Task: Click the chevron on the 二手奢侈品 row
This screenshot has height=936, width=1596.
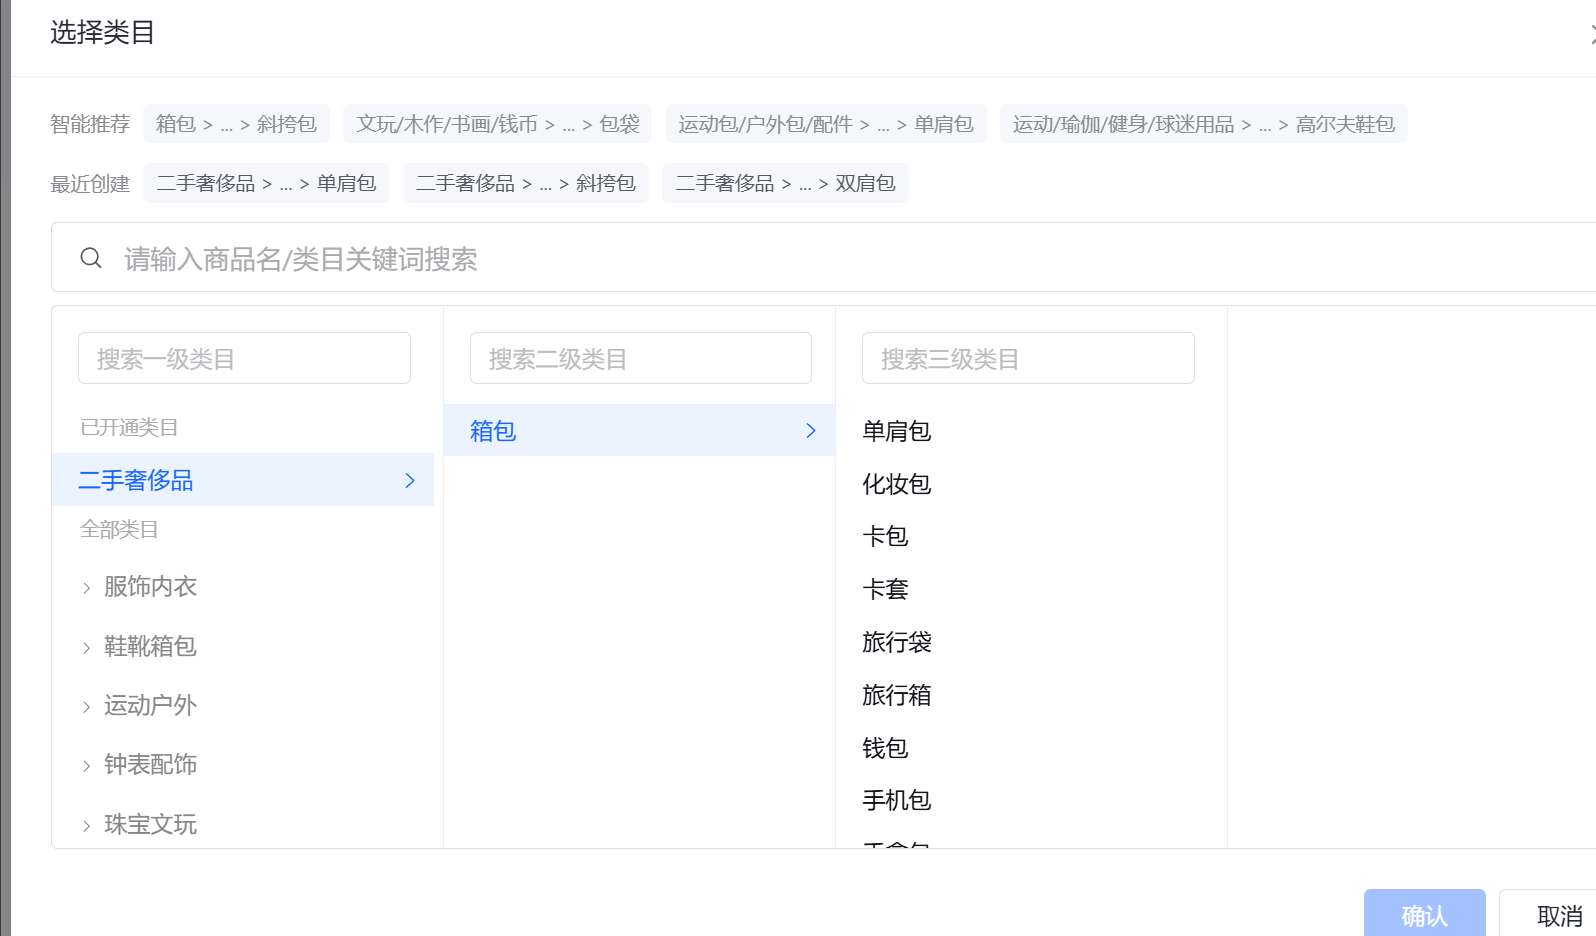Action: click(409, 481)
